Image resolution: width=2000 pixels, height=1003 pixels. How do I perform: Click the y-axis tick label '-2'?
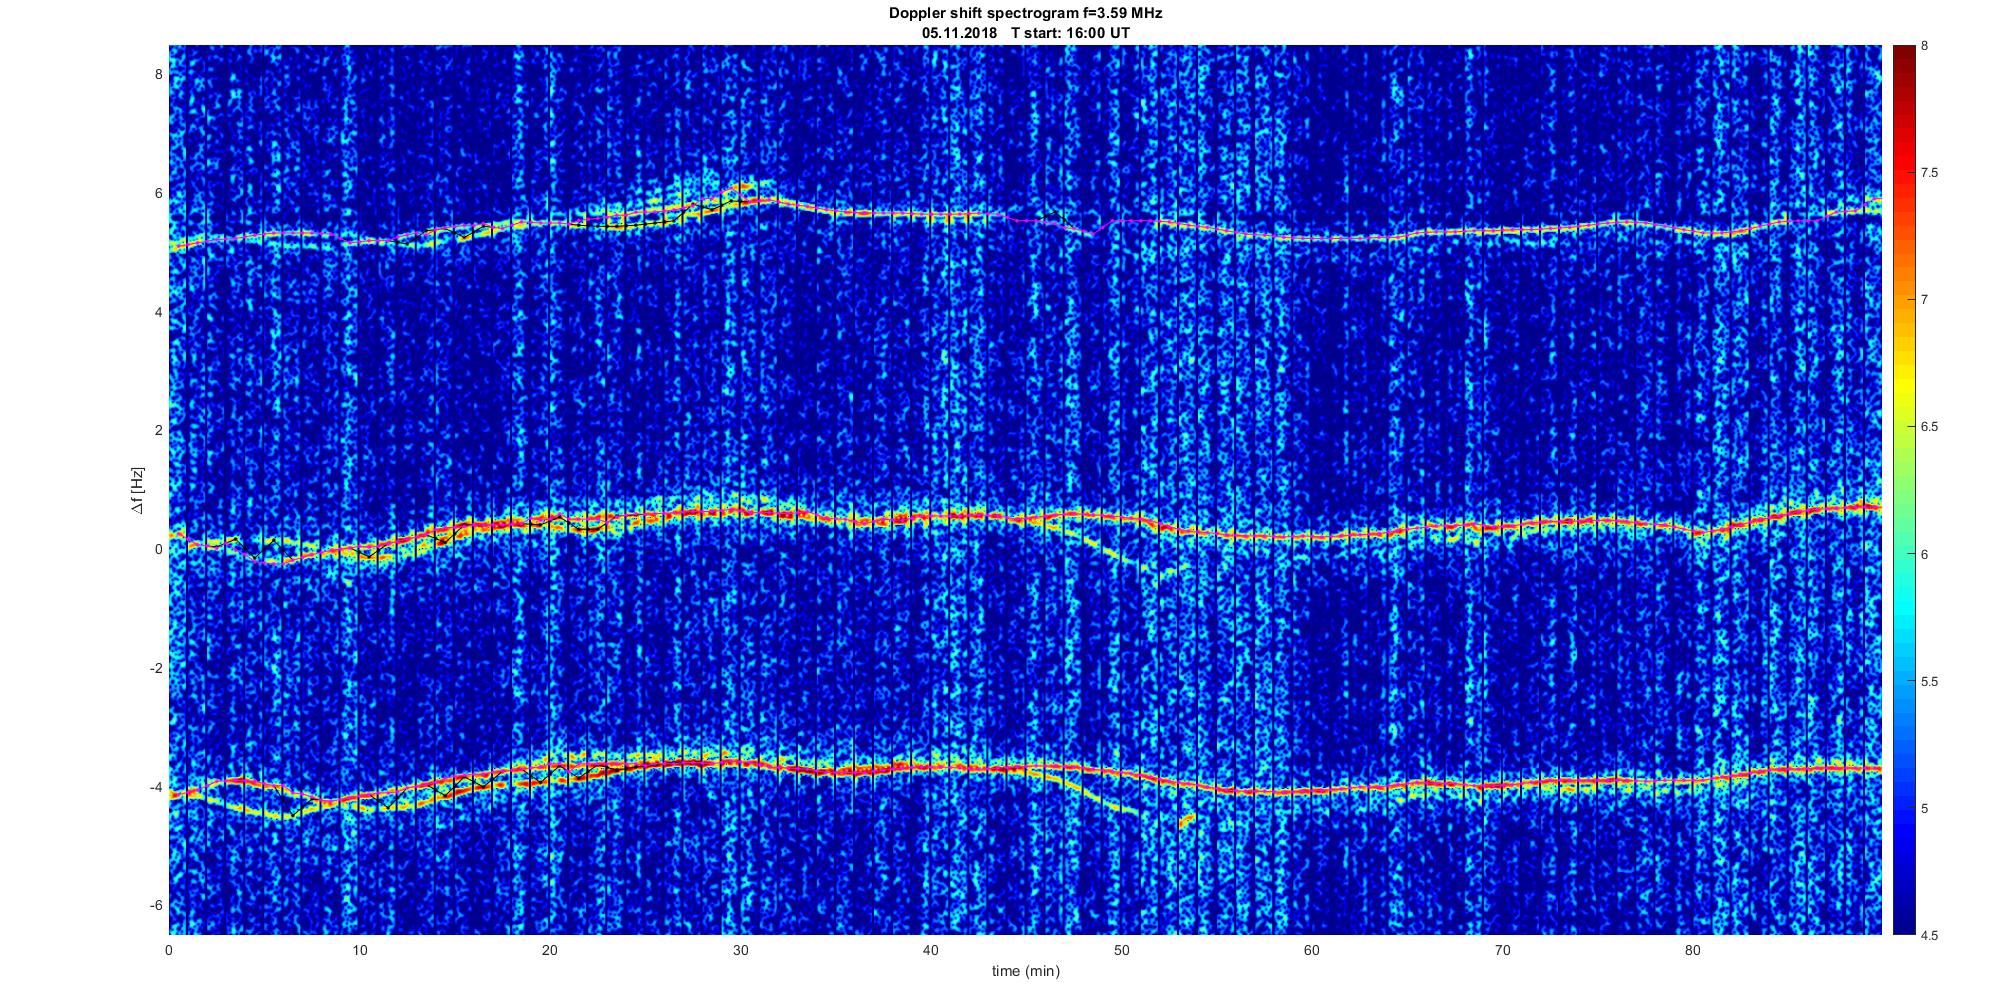[155, 668]
